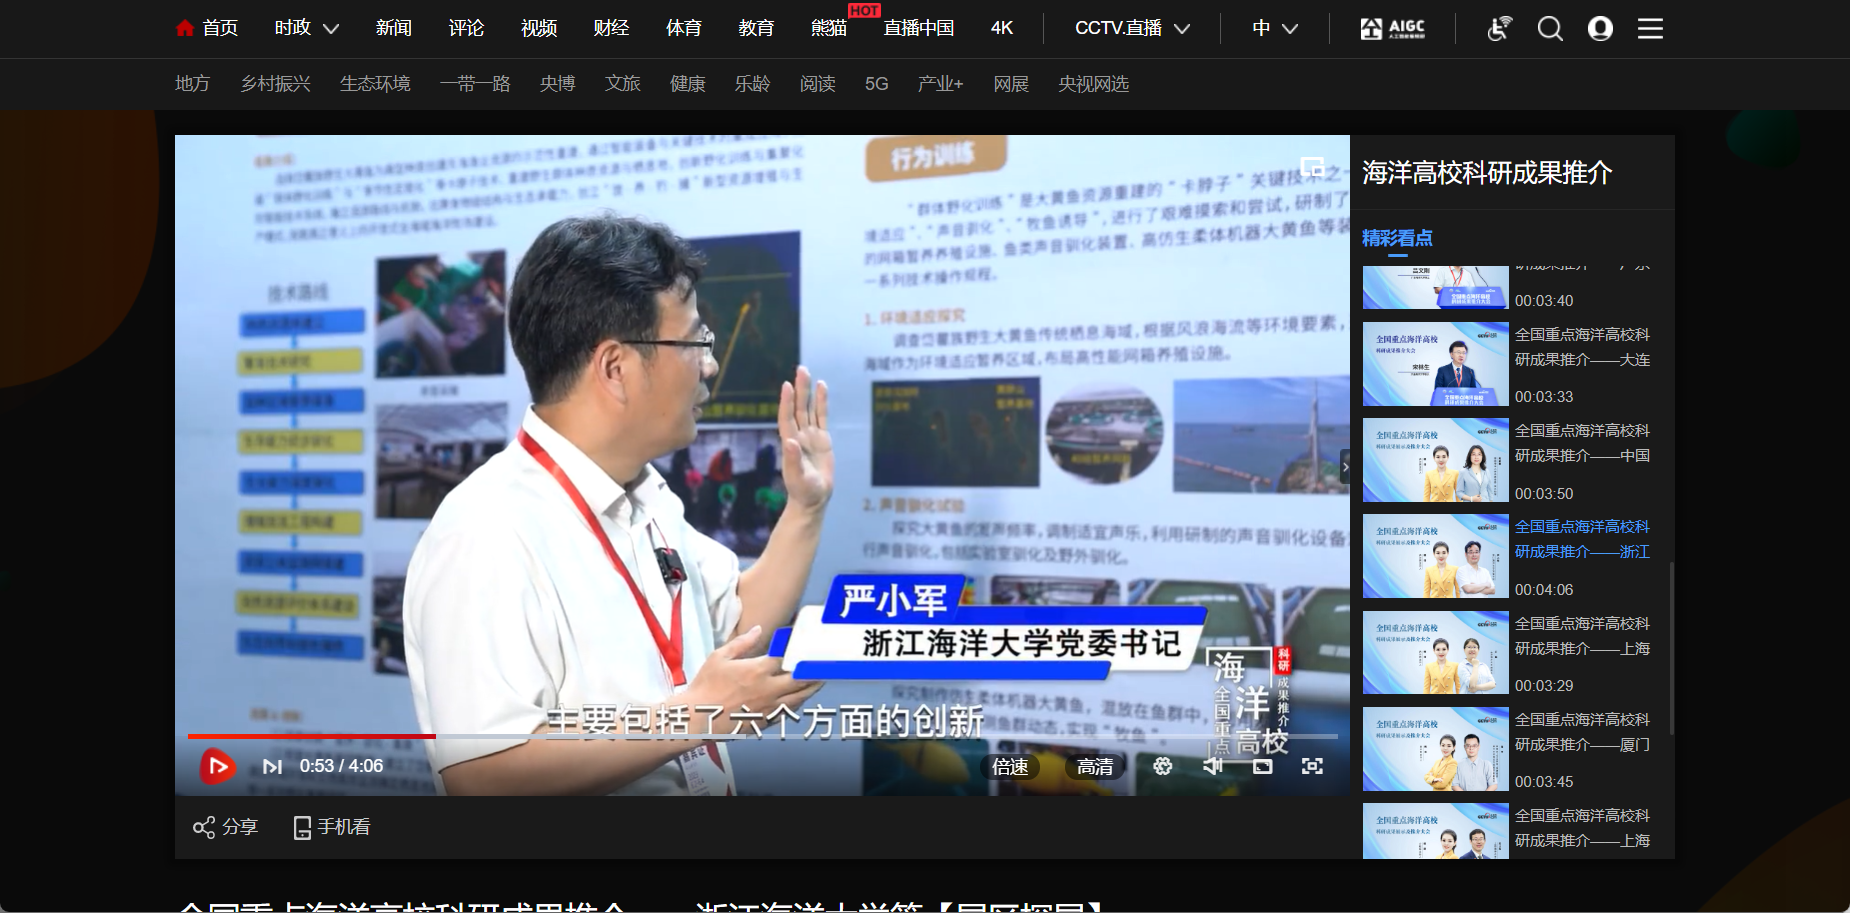Viewport: 1850px width, 913px height.
Task: Open playlist thumbnail for 厦门 video 00:03:45
Action: click(1435, 749)
